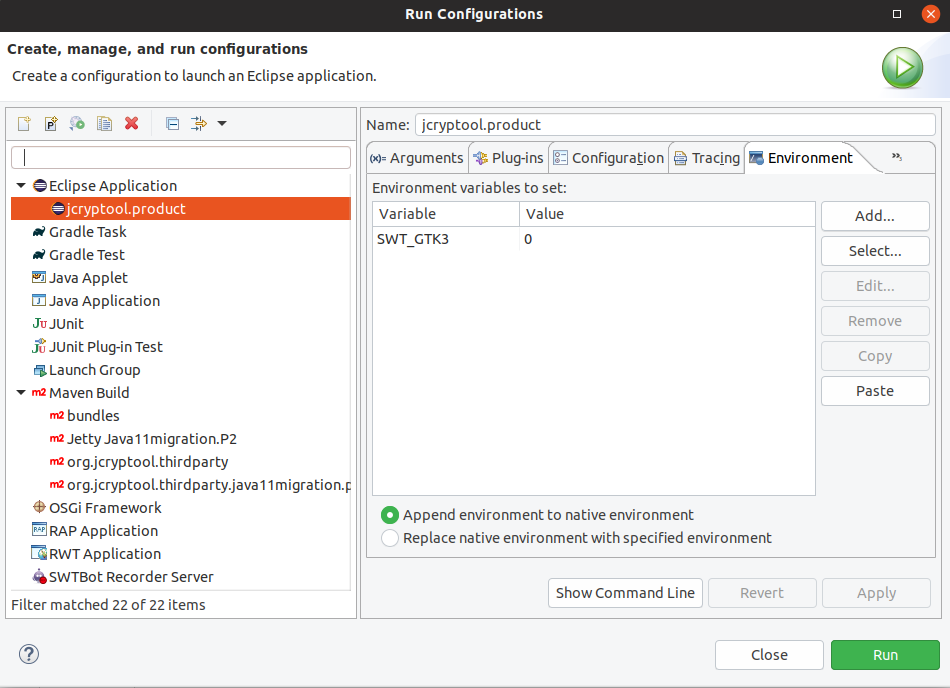Switch to the Arguments tab
Screen dimensions: 950x688
(417, 158)
